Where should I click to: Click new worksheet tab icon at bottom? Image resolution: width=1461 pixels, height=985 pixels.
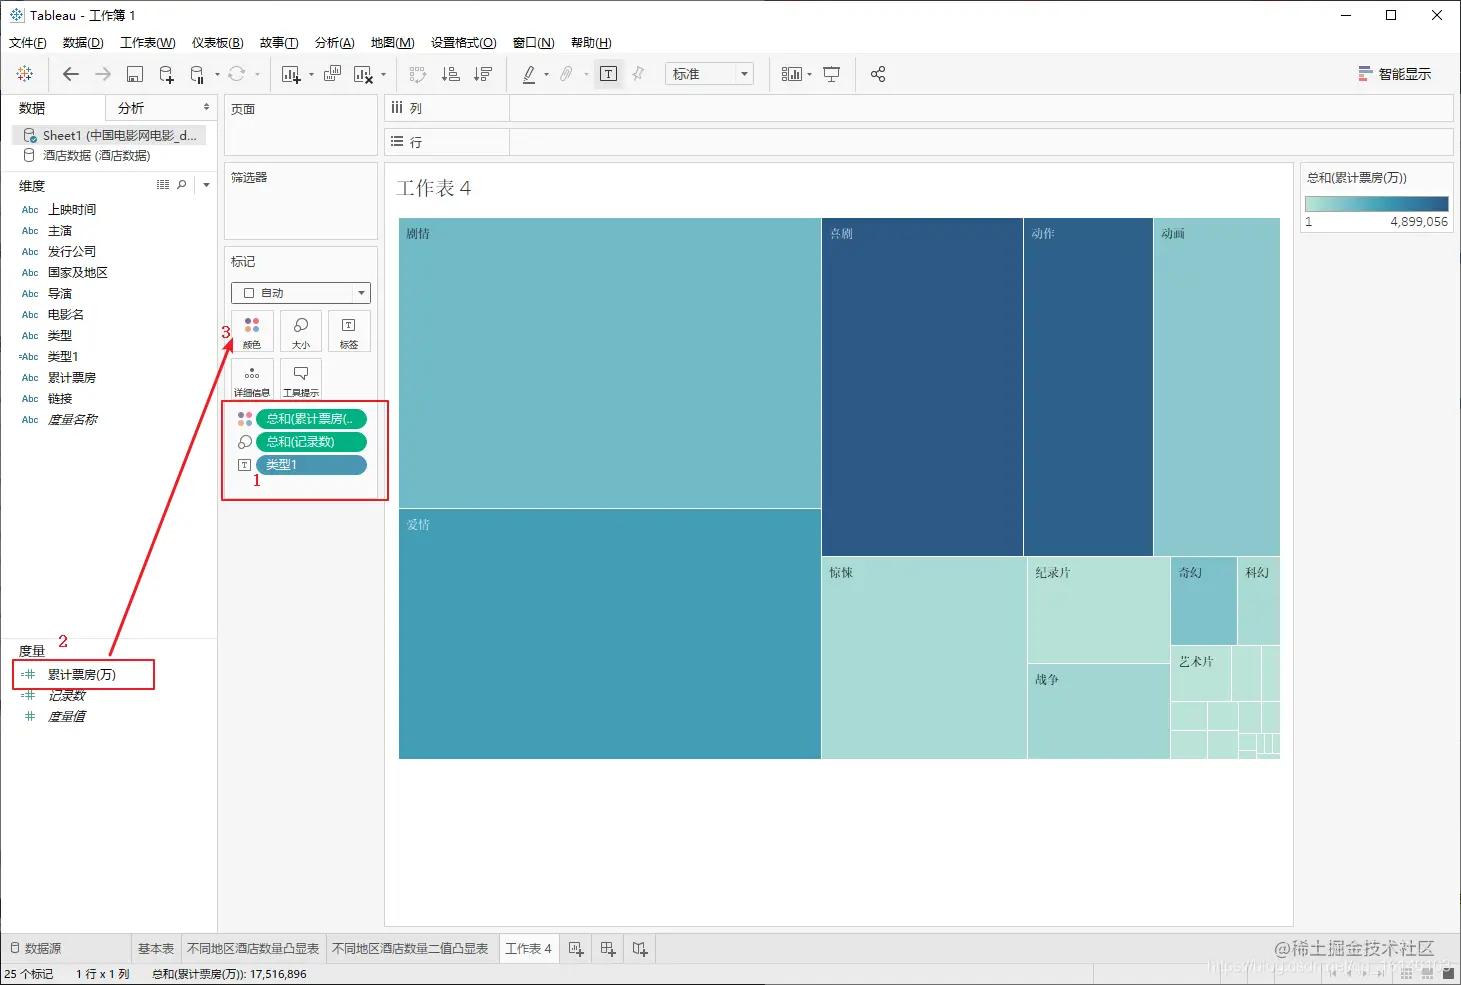[576, 949]
